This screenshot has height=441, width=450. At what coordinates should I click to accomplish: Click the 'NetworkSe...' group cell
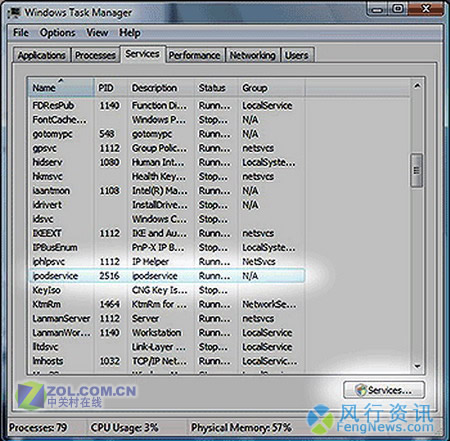pyautogui.click(x=269, y=304)
